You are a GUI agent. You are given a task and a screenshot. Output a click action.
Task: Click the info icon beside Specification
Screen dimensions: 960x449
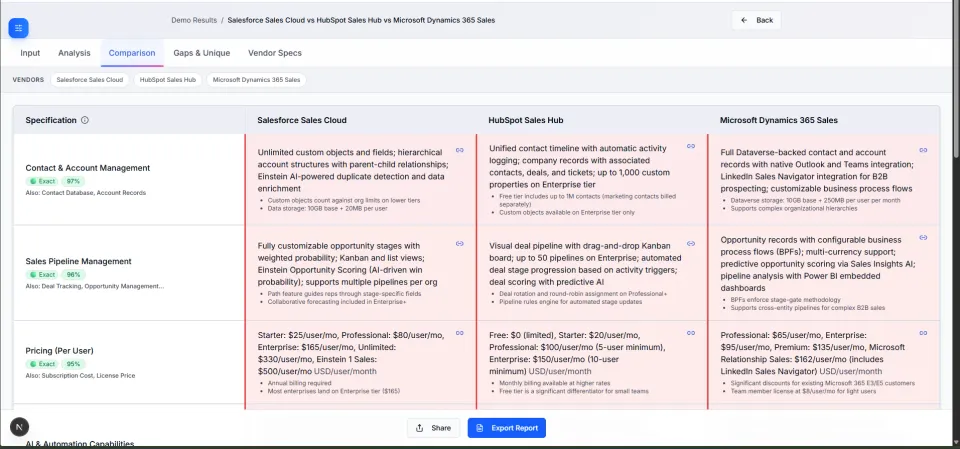(85, 120)
